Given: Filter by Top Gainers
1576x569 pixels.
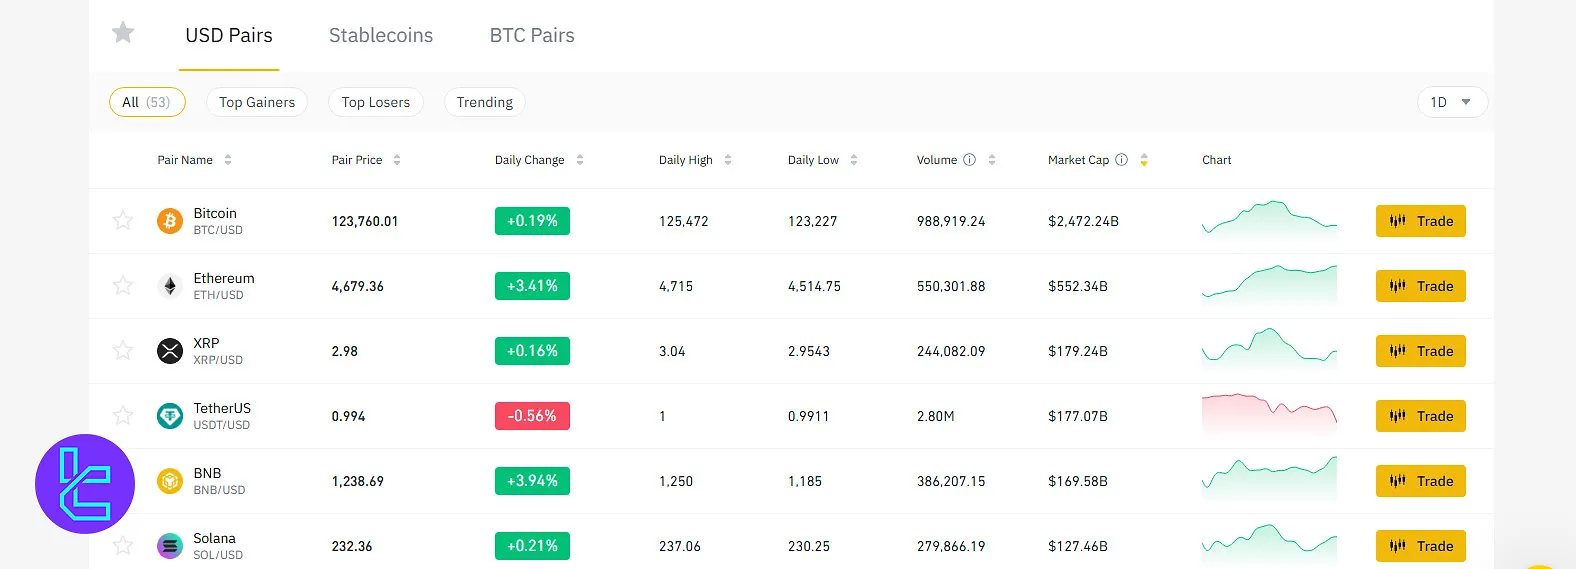Looking at the screenshot, I should [257, 102].
